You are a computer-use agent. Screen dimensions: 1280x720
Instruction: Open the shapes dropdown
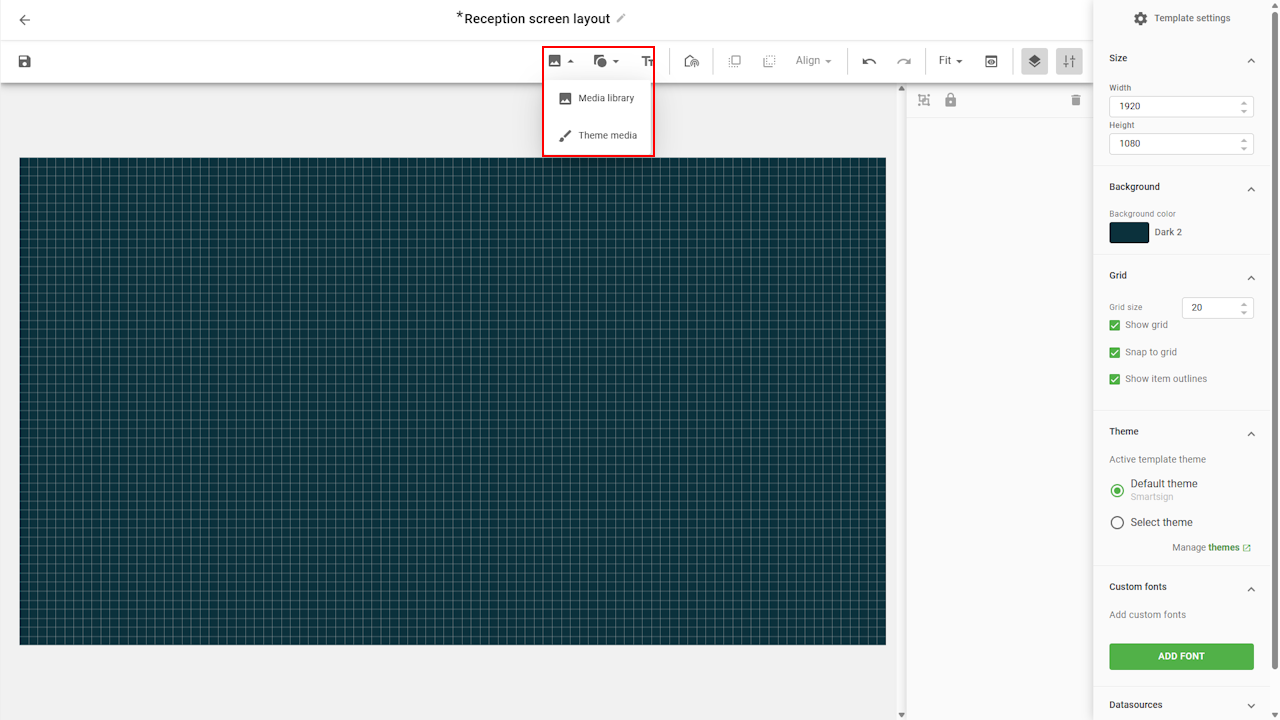click(606, 61)
